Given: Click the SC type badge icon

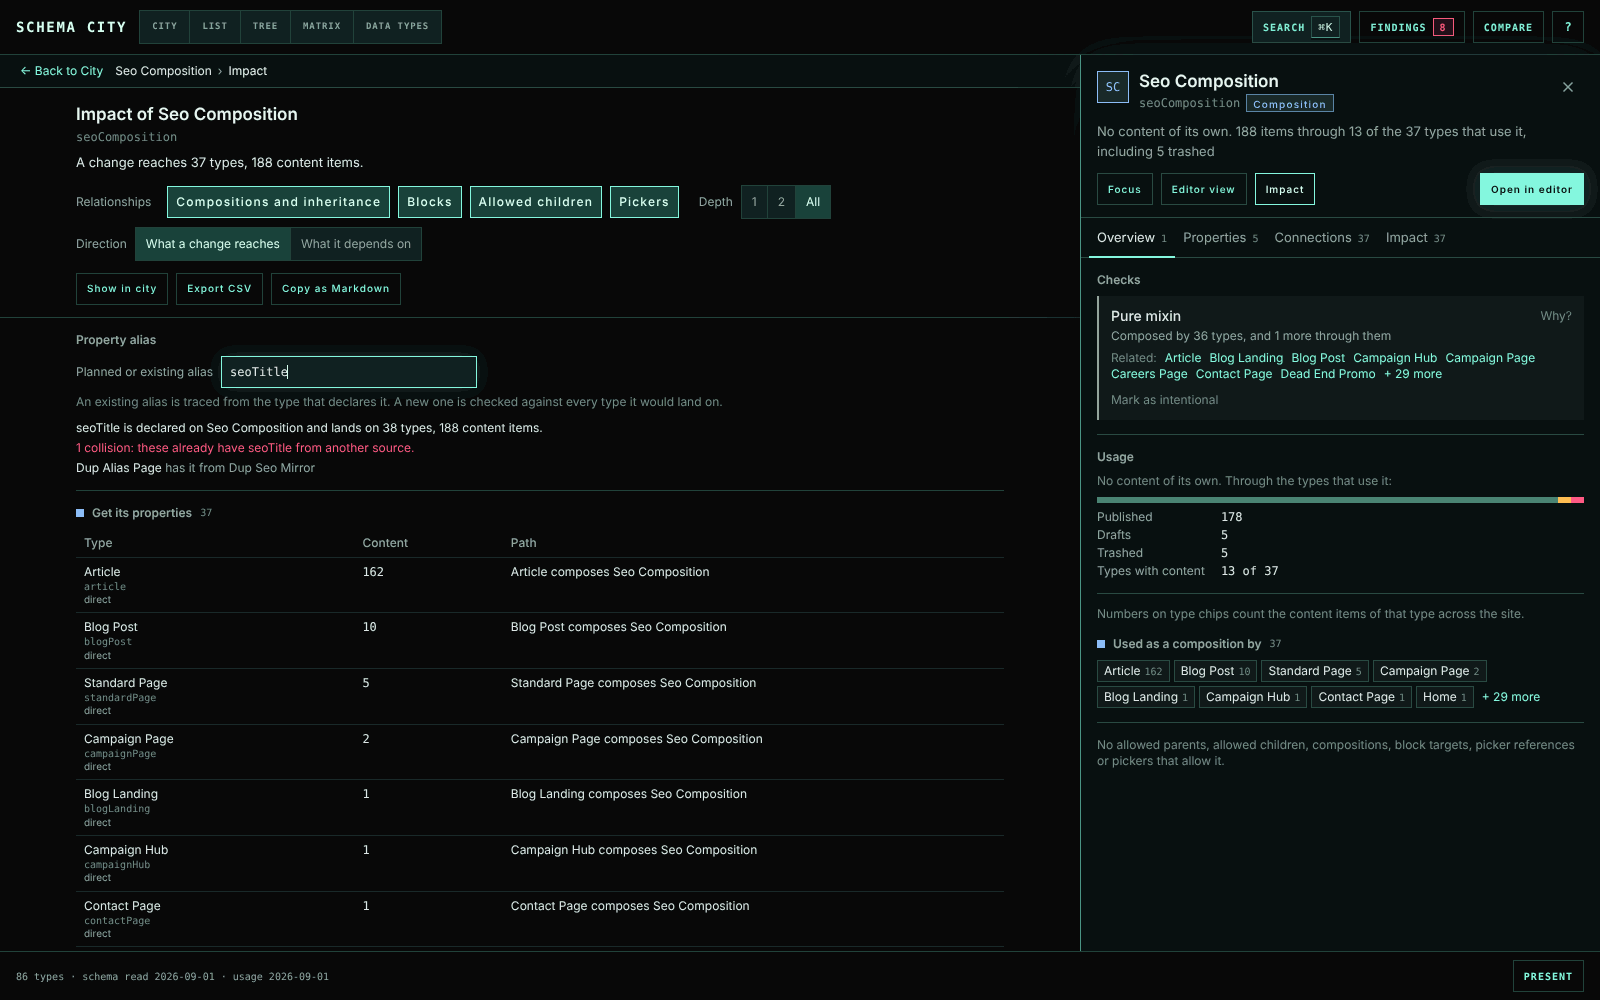Looking at the screenshot, I should click(x=1113, y=87).
